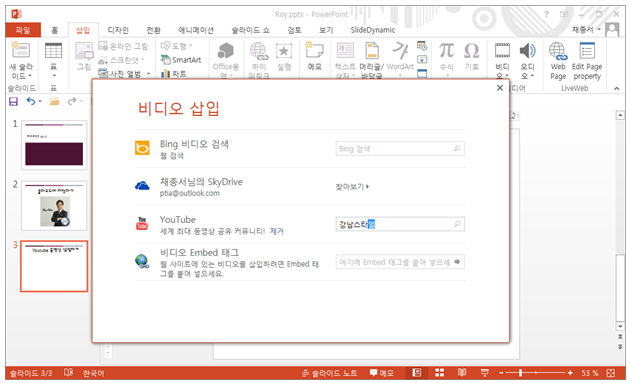The width and height of the screenshot is (630, 383).
Task: Open the Table insert icon
Action: tap(53, 51)
